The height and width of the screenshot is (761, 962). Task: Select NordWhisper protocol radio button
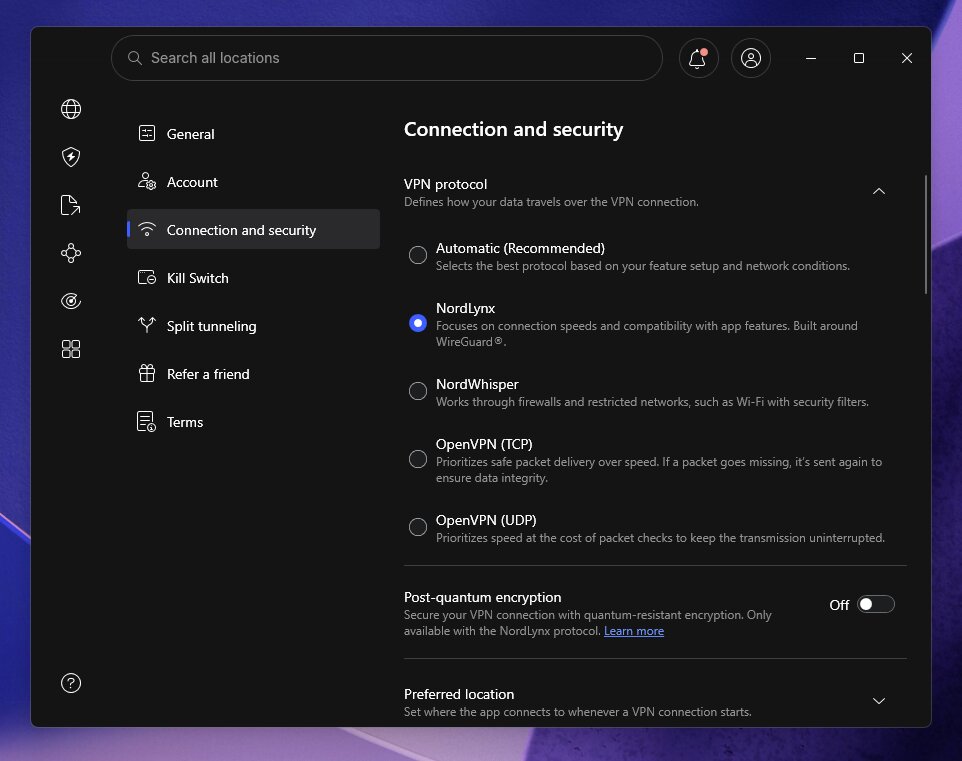click(x=418, y=391)
